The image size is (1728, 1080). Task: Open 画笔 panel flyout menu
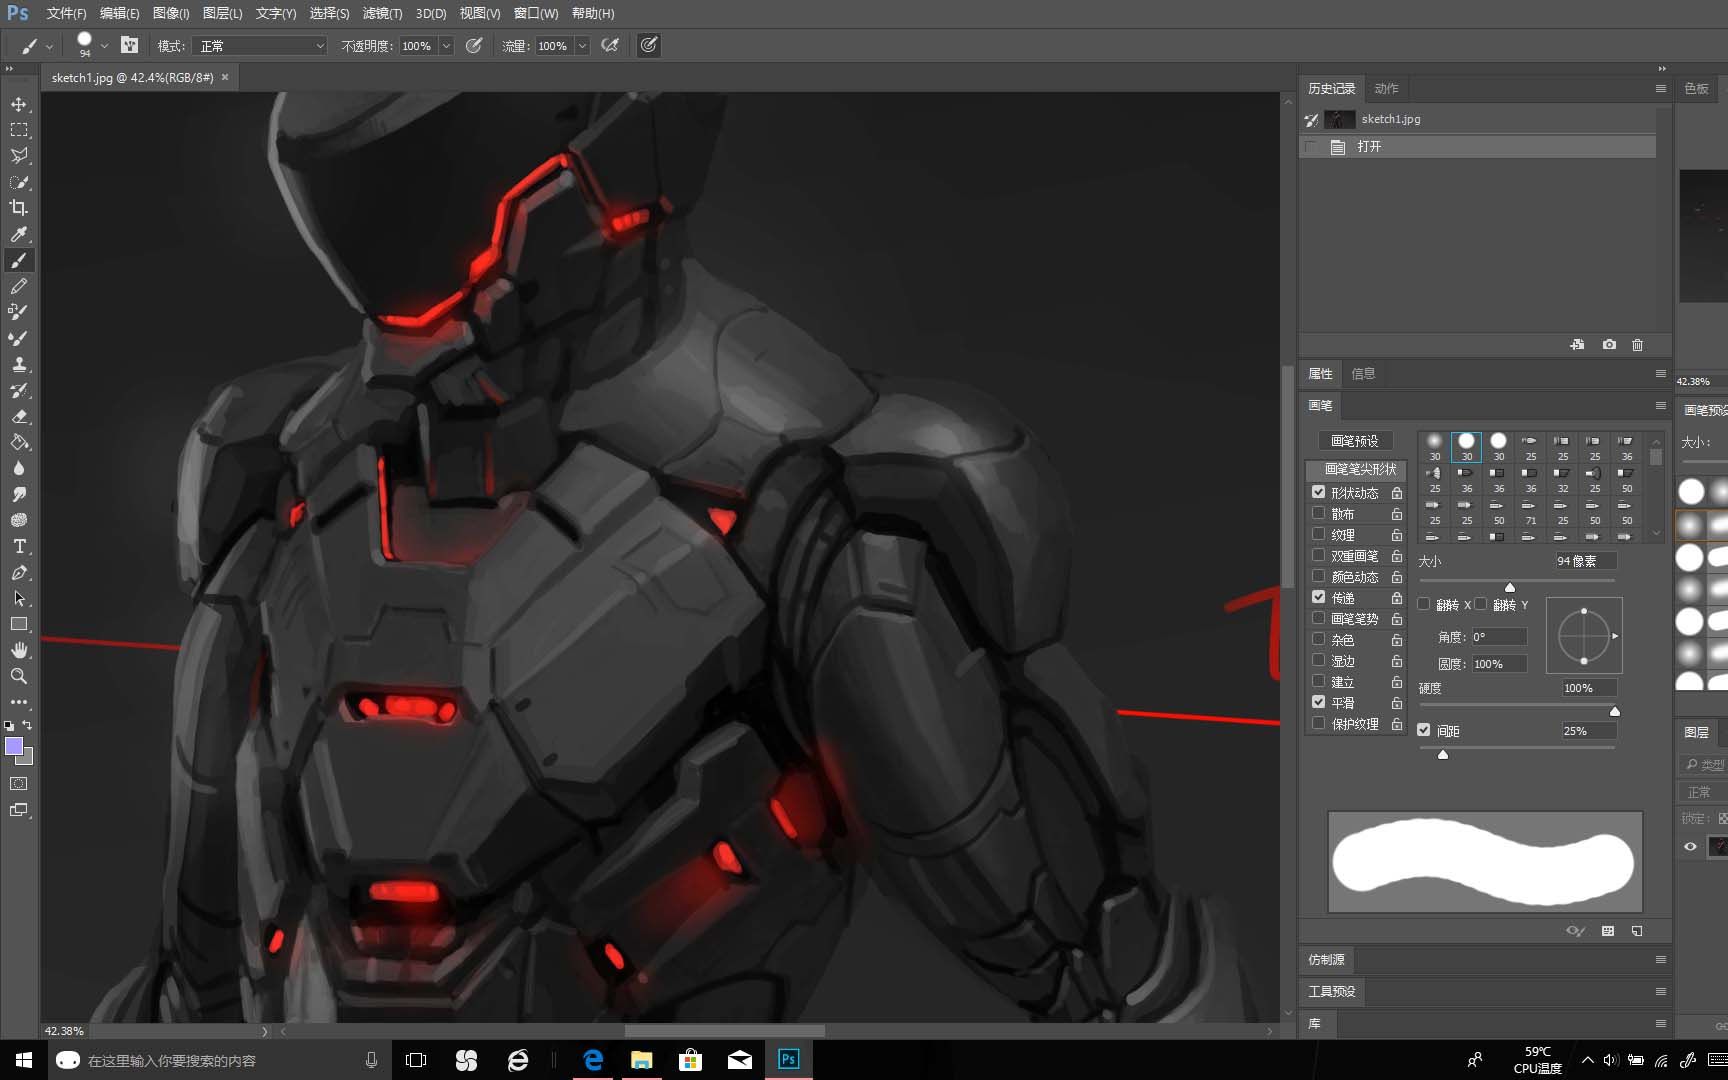[x=1660, y=405]
